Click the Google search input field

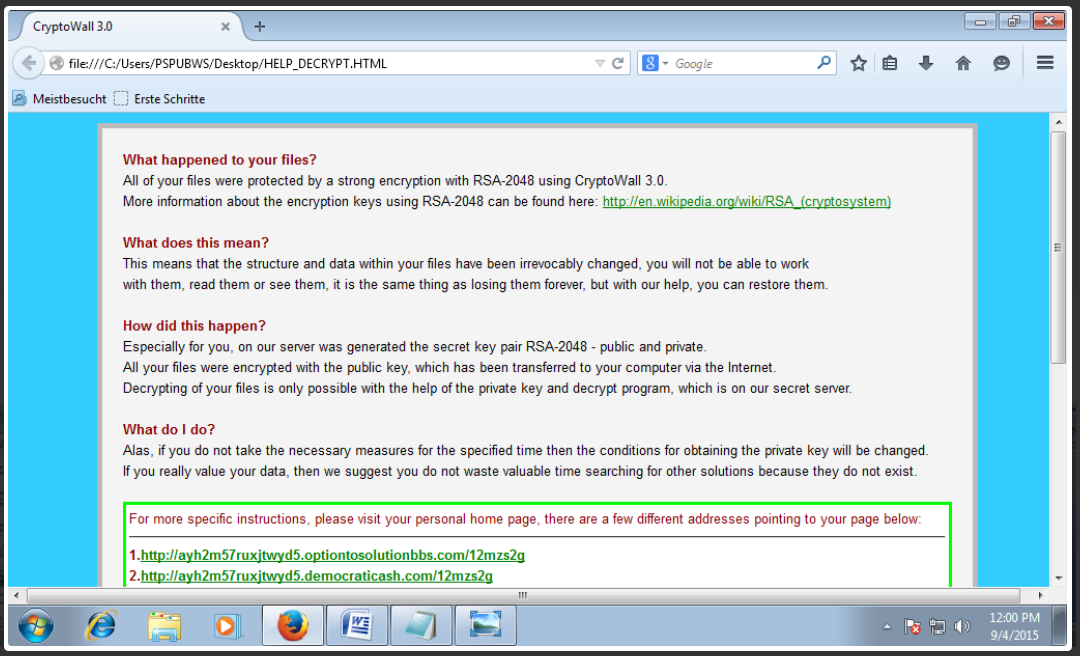(x=742, y=63)
